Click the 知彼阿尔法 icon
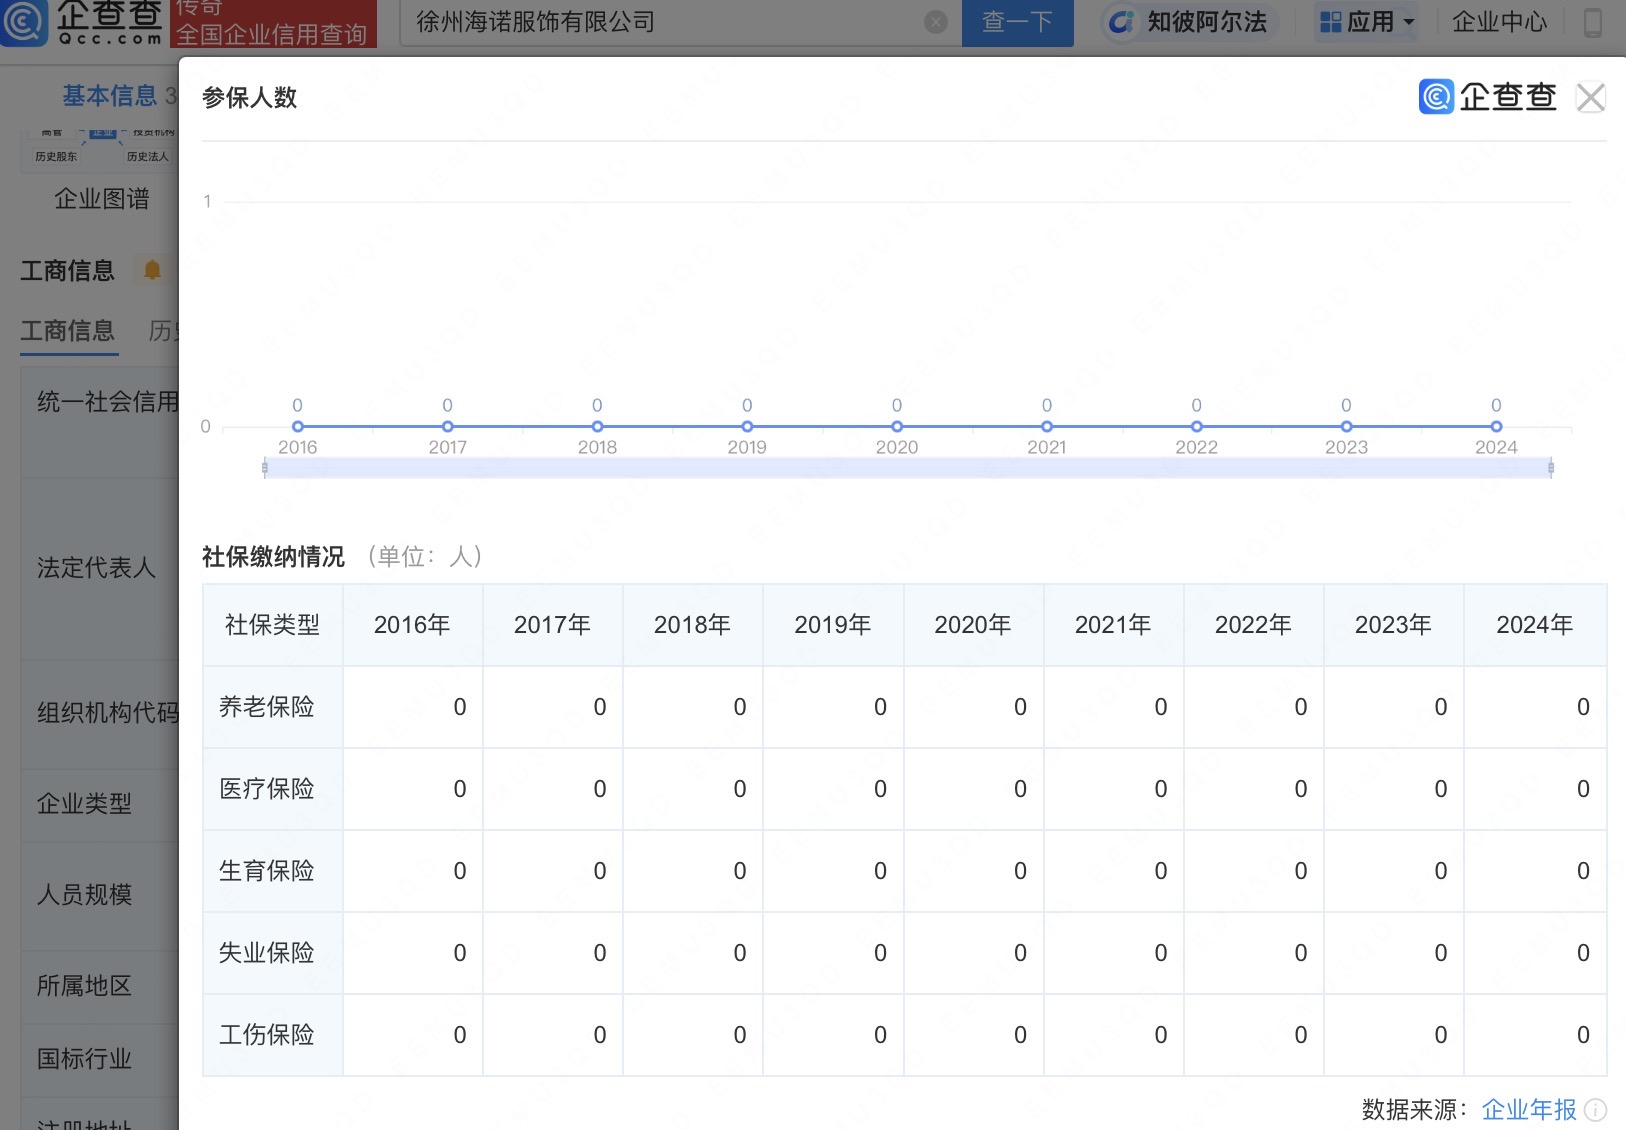 (1122, 22)
